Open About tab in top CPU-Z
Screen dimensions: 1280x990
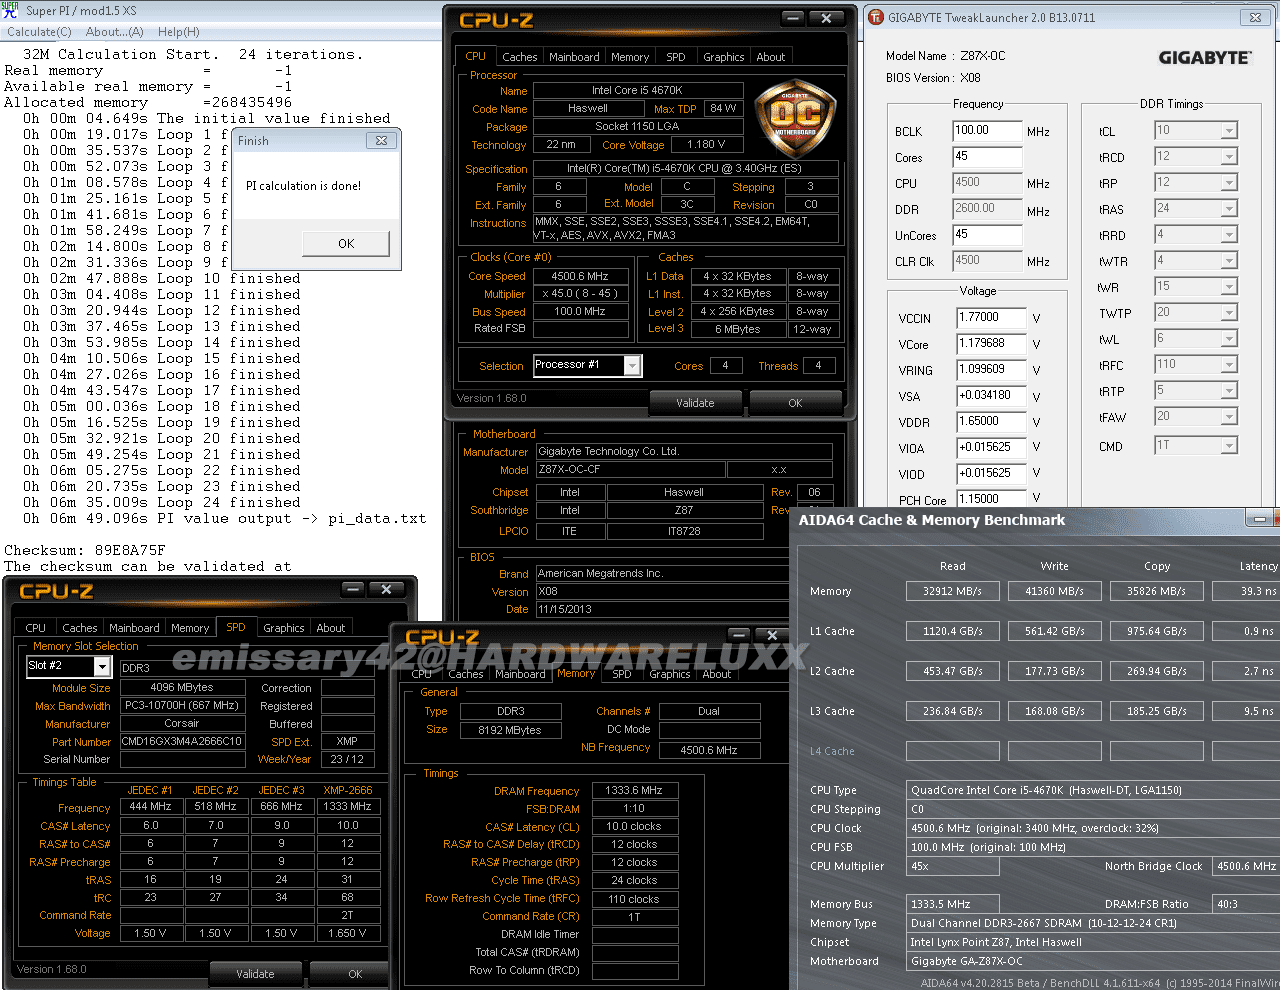[770, 57]
